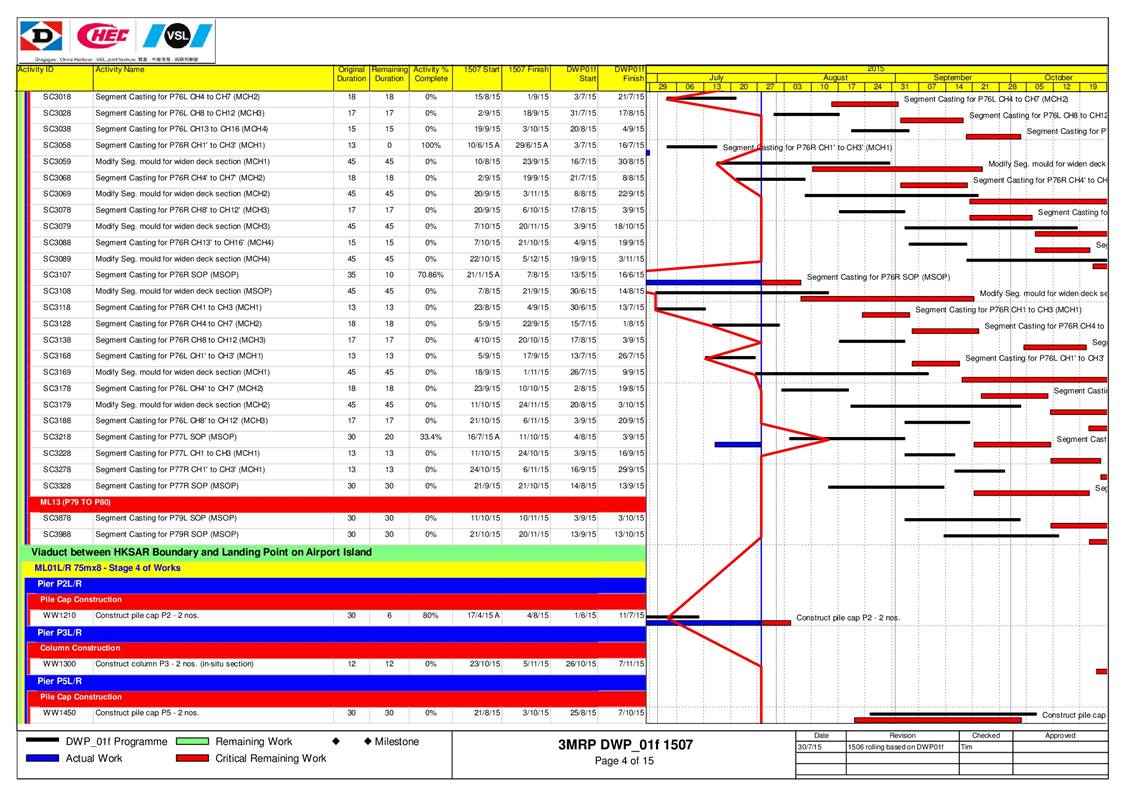Select the Pier P2L/R group band
1123x793 pixels.
[336, 584]
